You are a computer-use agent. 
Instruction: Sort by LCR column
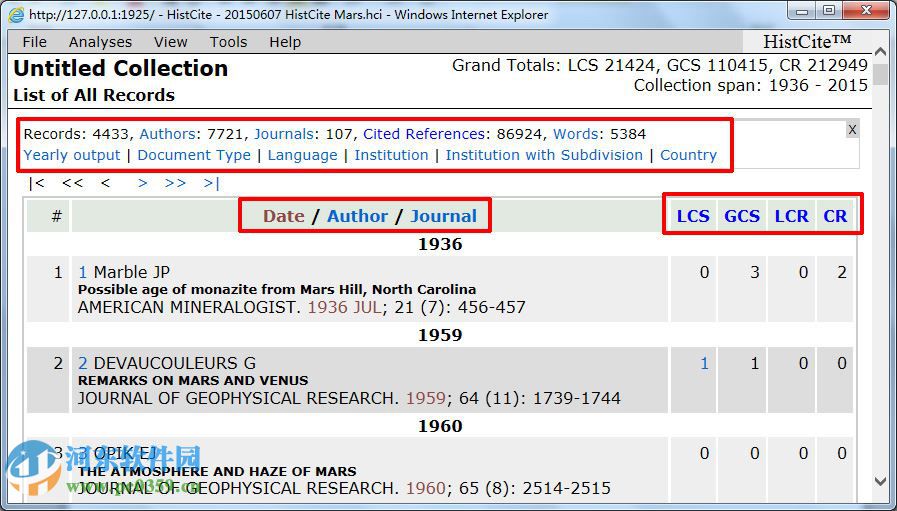[792, 216]
